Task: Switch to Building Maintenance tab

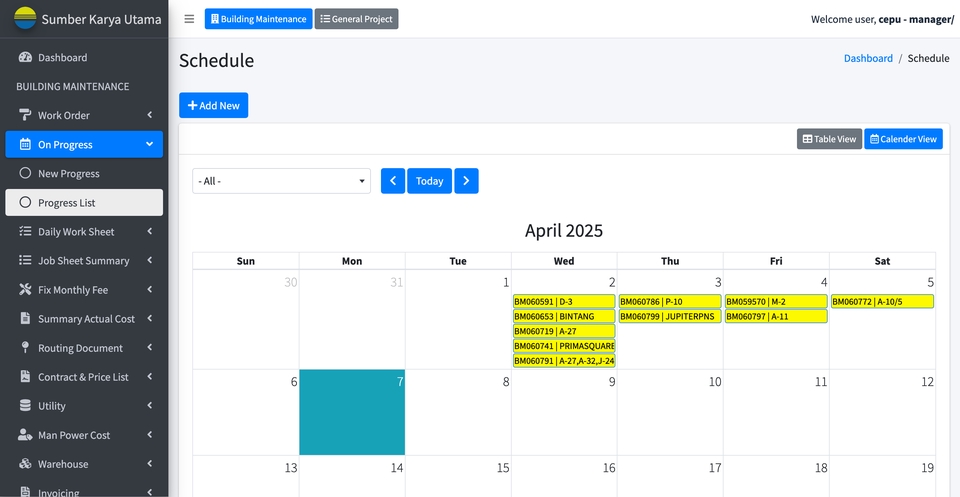Action: point(258,19)
